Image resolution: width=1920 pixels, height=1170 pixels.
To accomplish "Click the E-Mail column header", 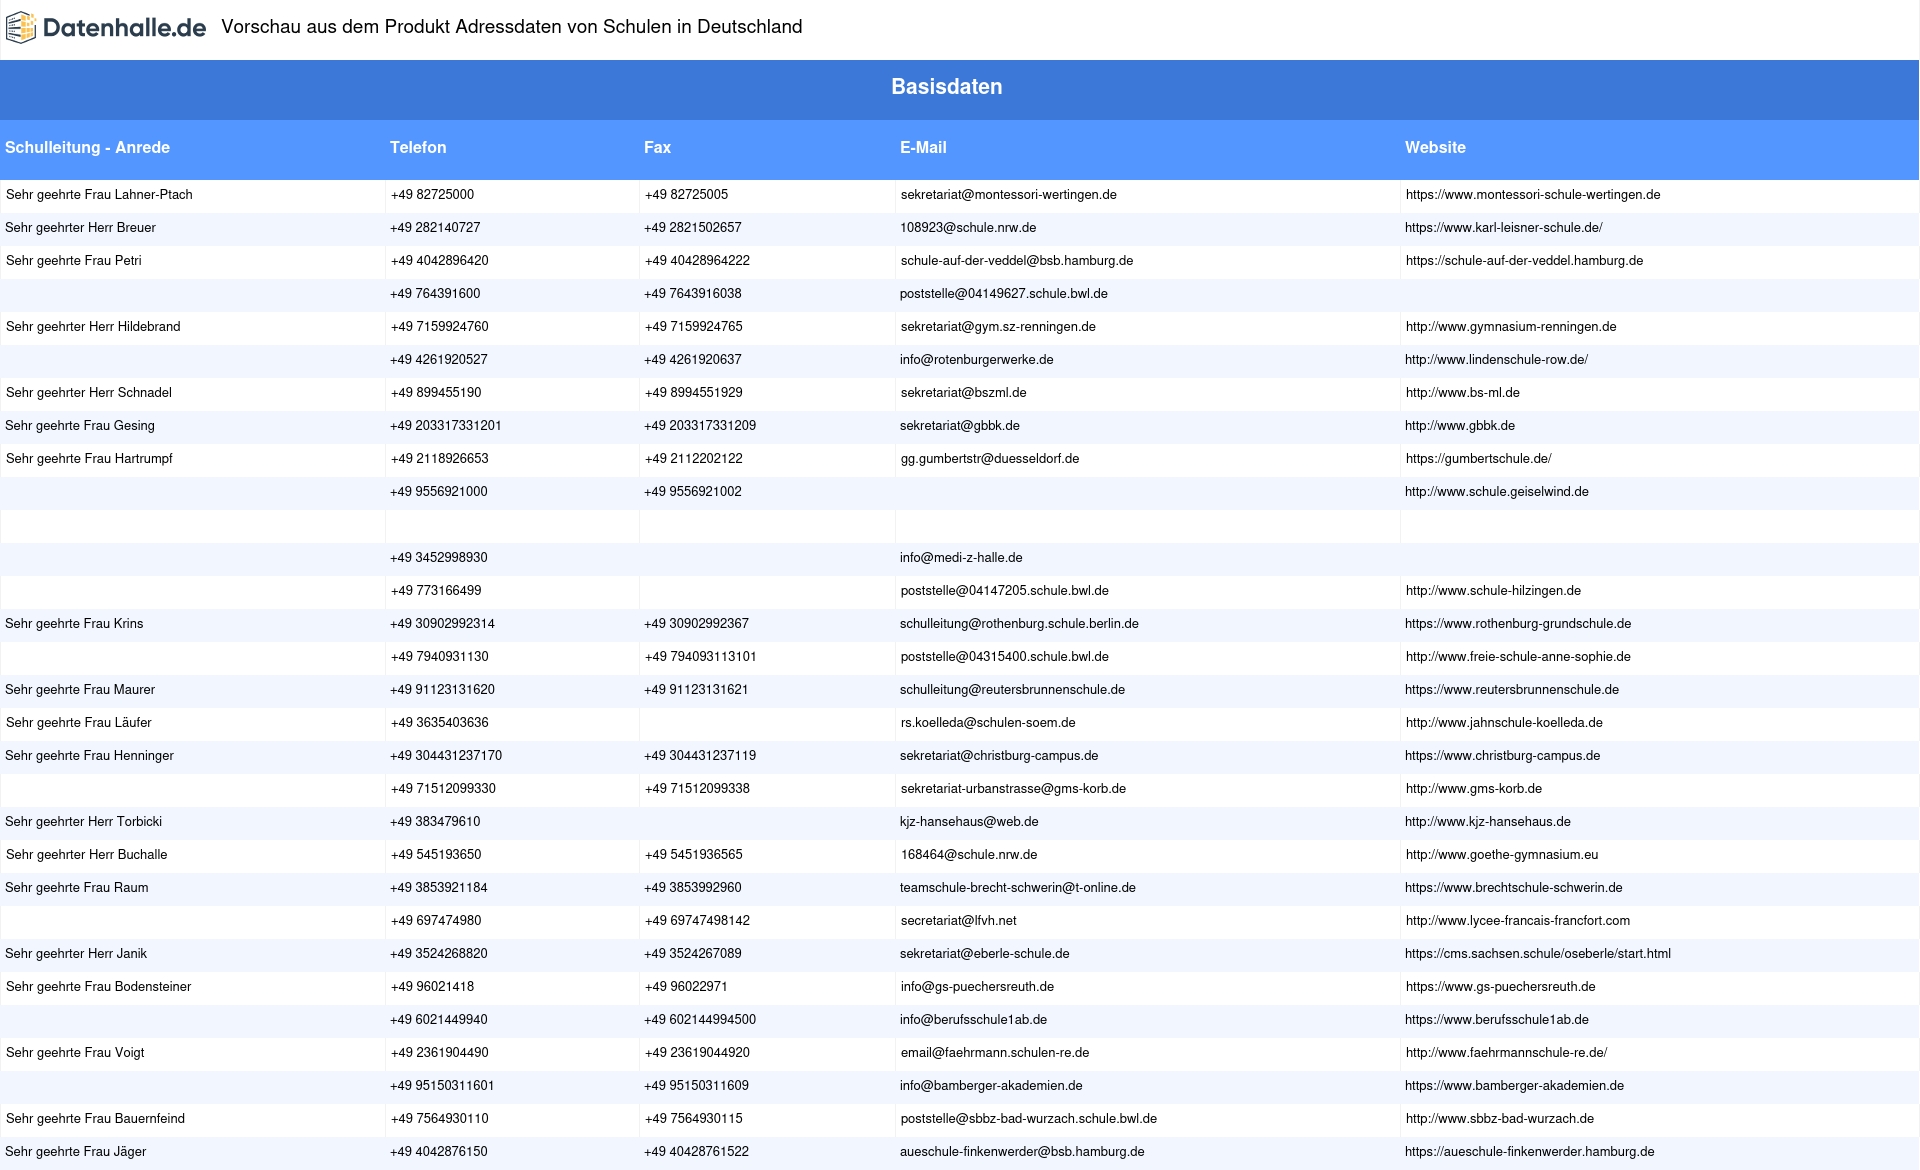I will 923,147.
